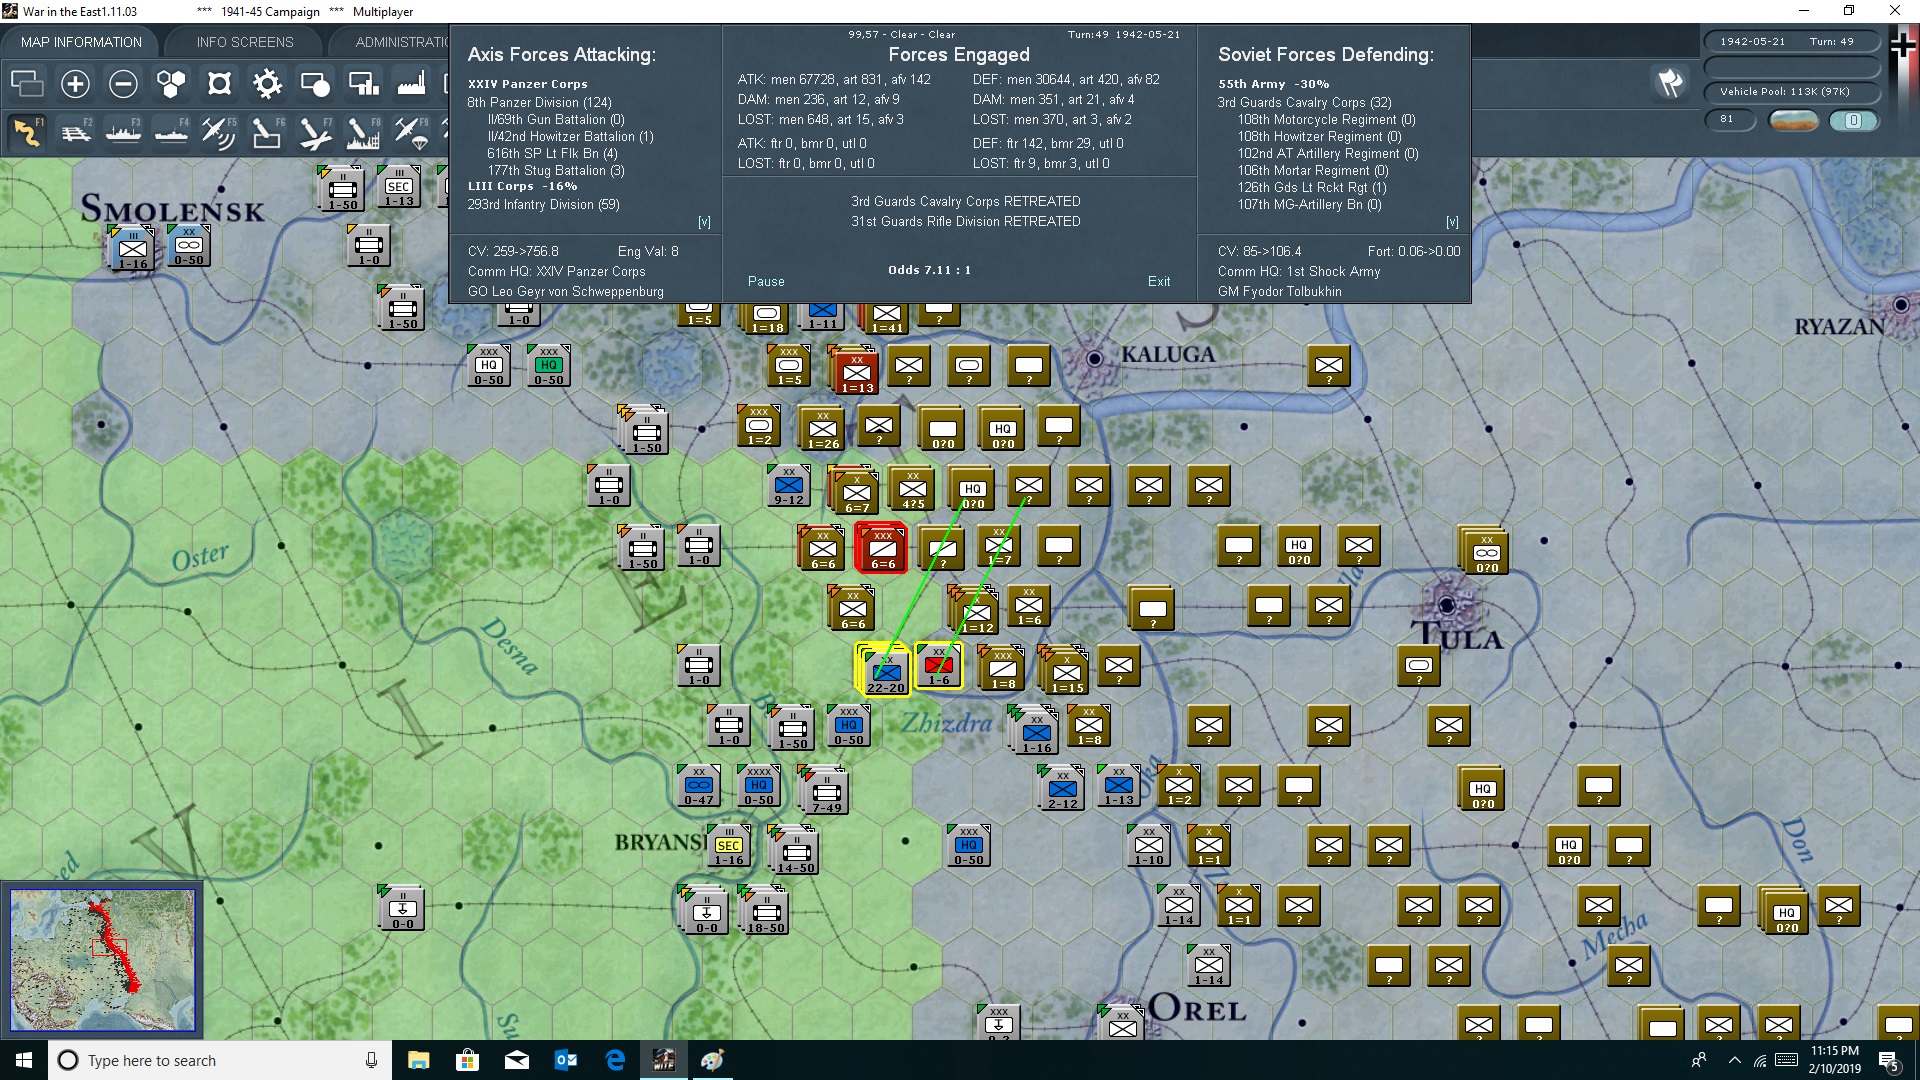
Task: Click Pause in combat report
Action: point(766,282)
